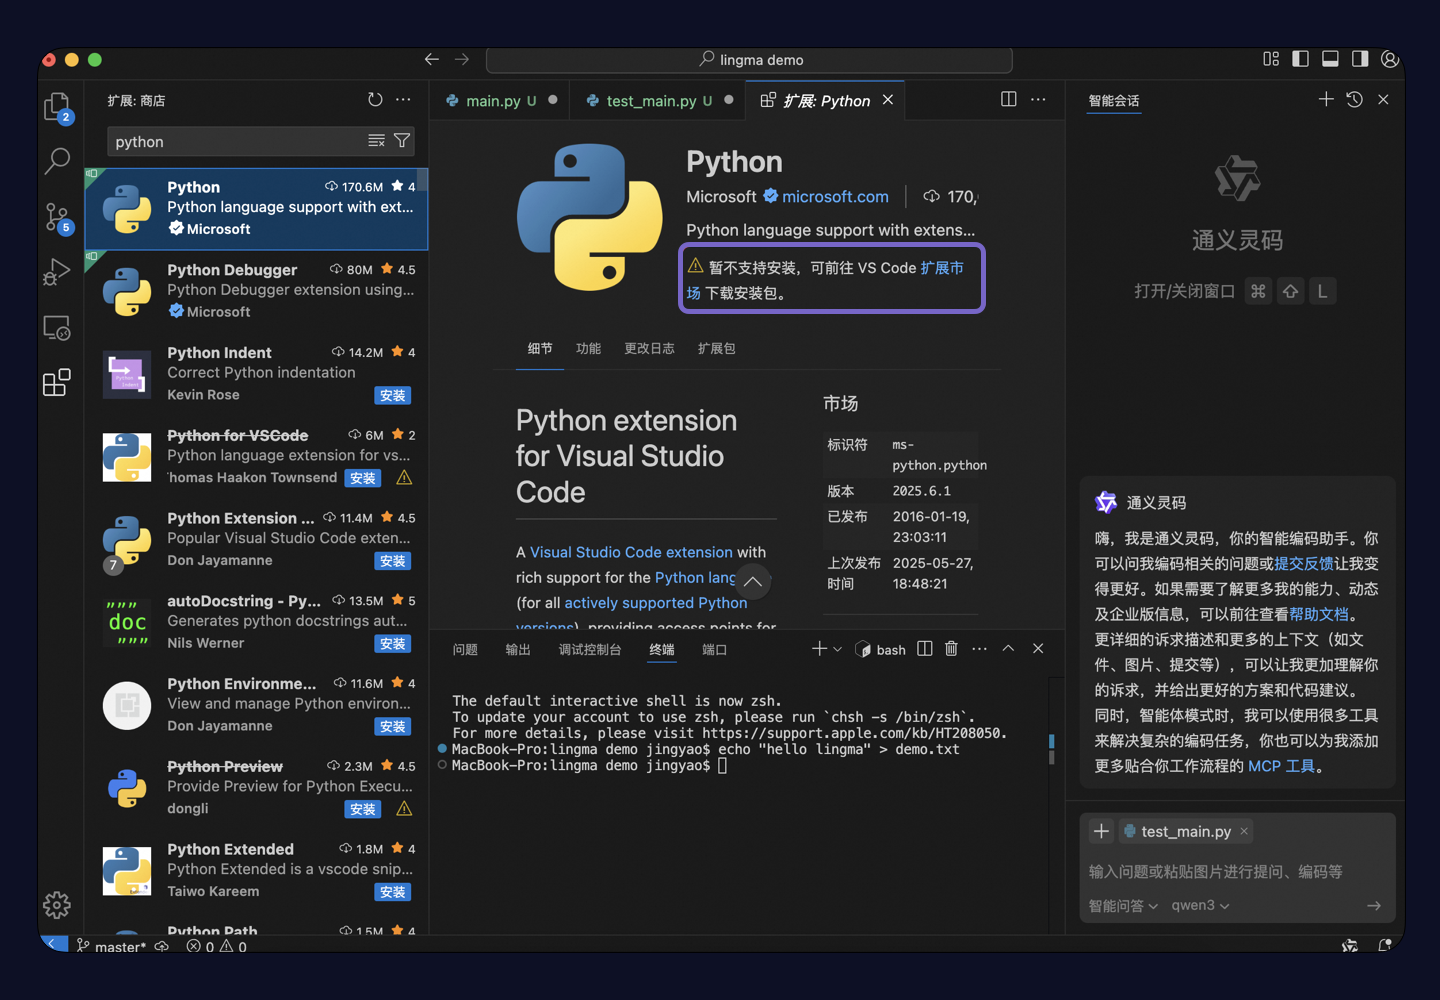Split the editor to the right
Image resolution: width=1440 pixels, height=1000 pixels.
(x=1008, y=100)
